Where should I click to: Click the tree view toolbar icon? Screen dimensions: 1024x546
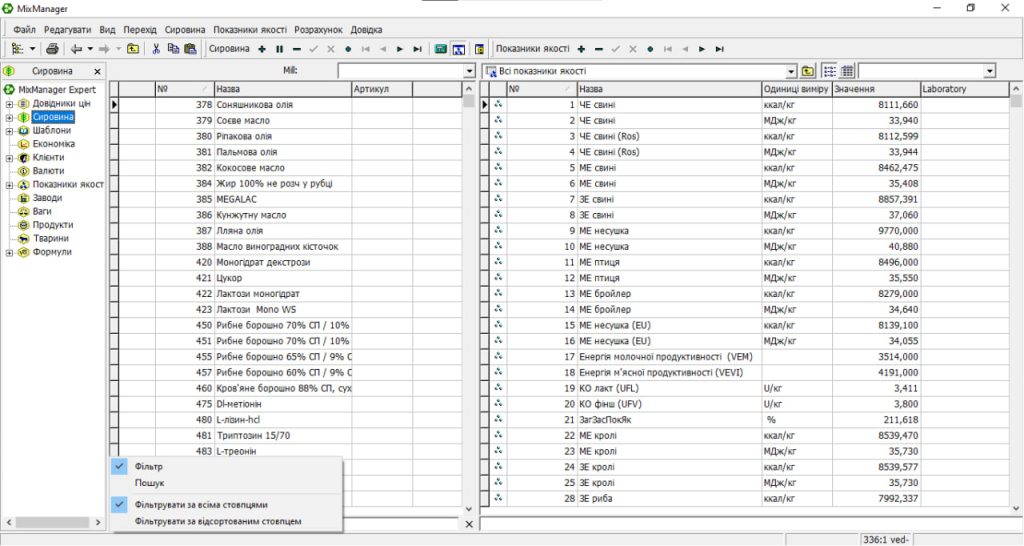click(x=18, y=49)
